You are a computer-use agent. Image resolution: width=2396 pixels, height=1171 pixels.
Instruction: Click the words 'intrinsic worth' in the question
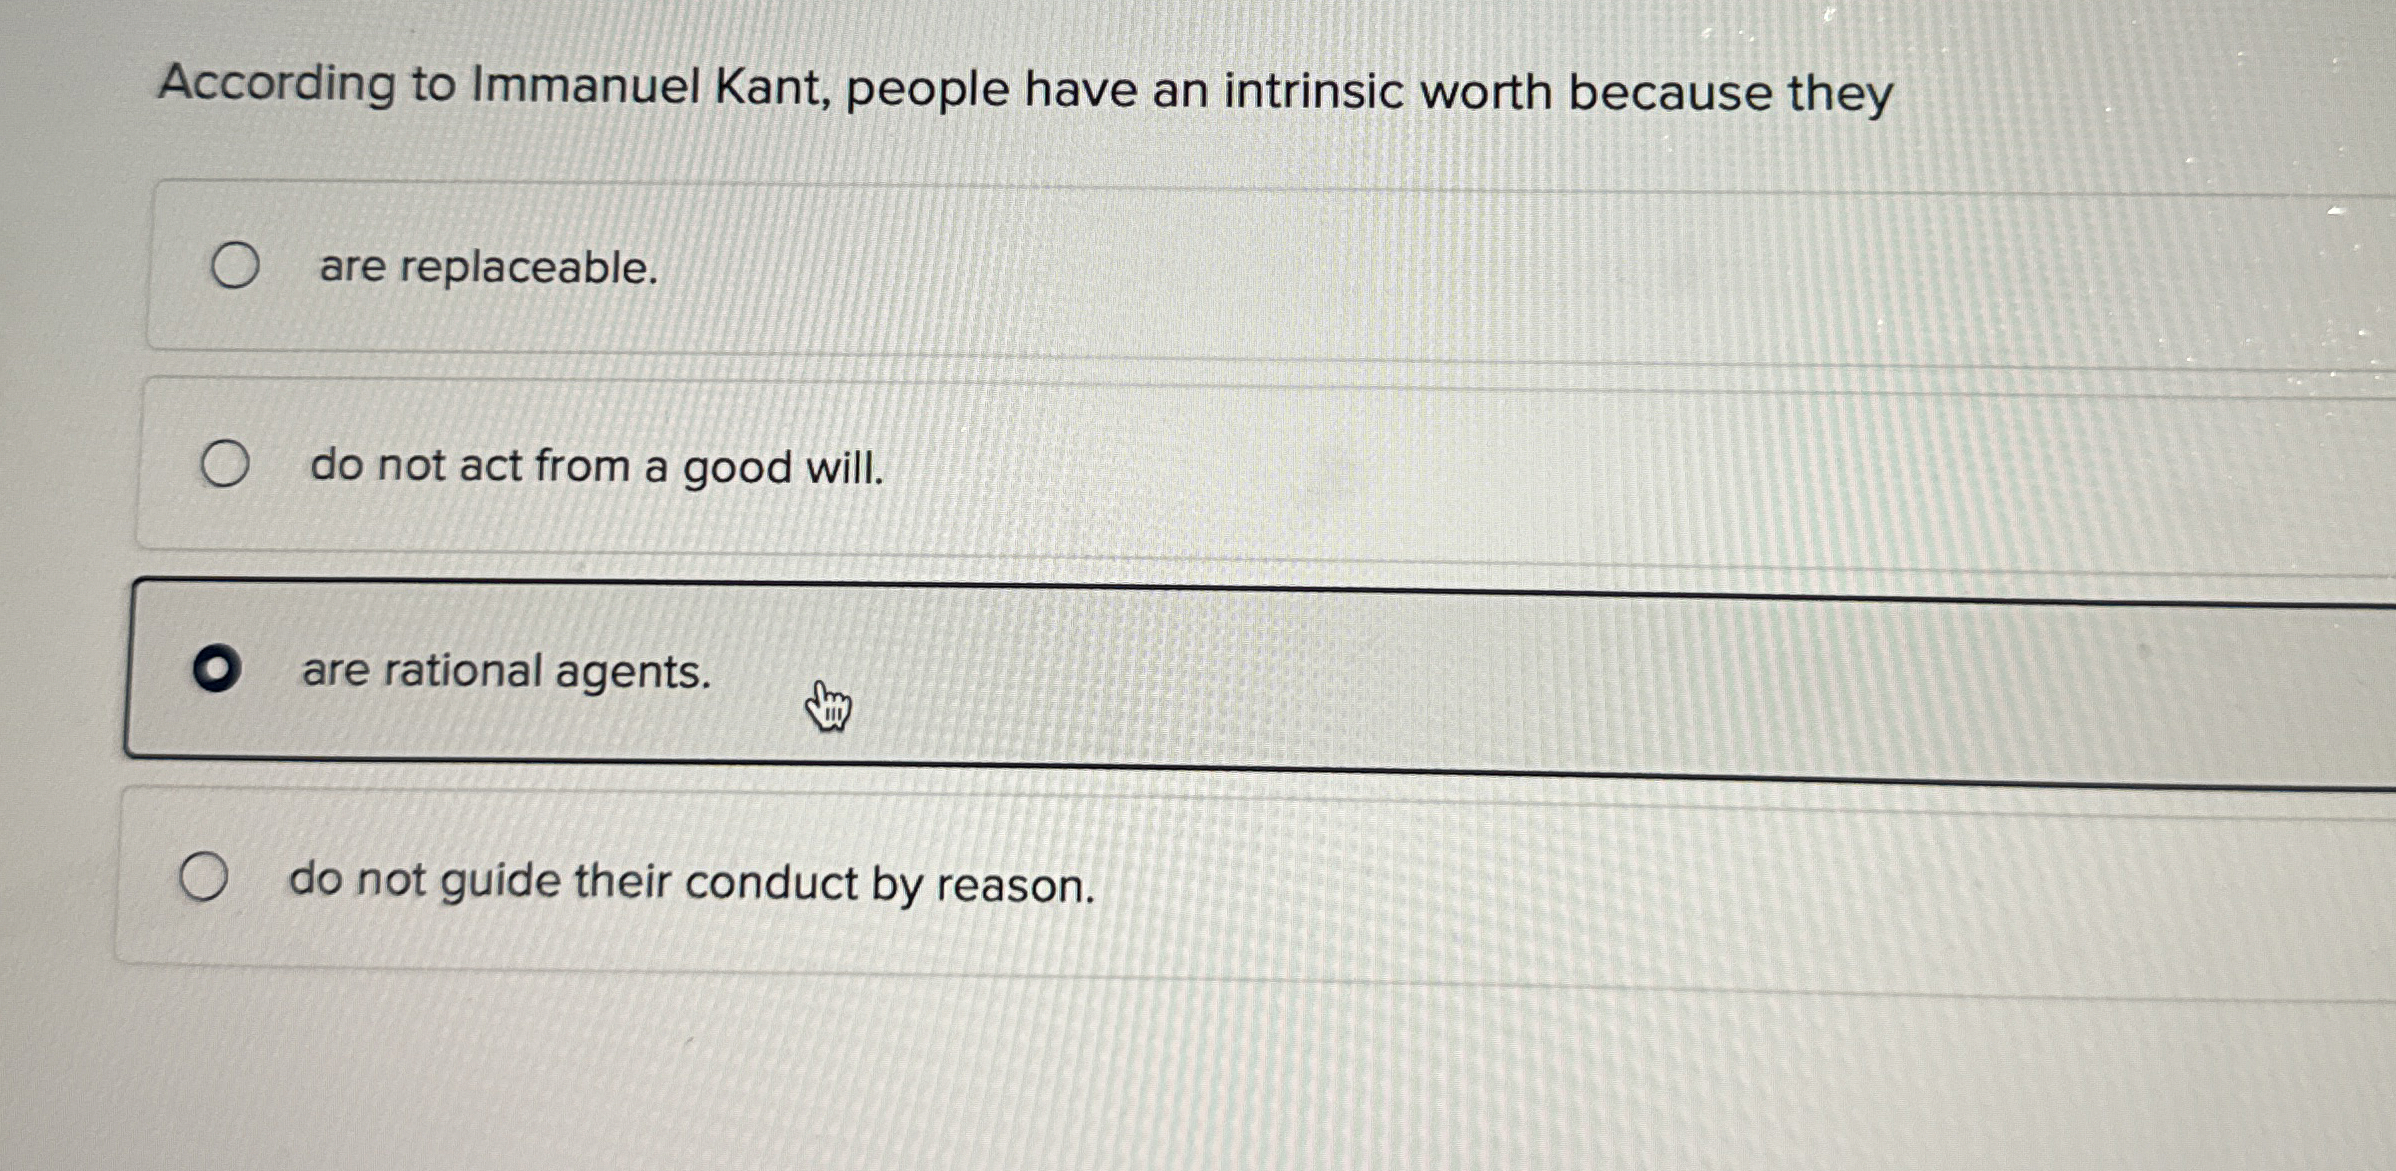[1392, 90]
